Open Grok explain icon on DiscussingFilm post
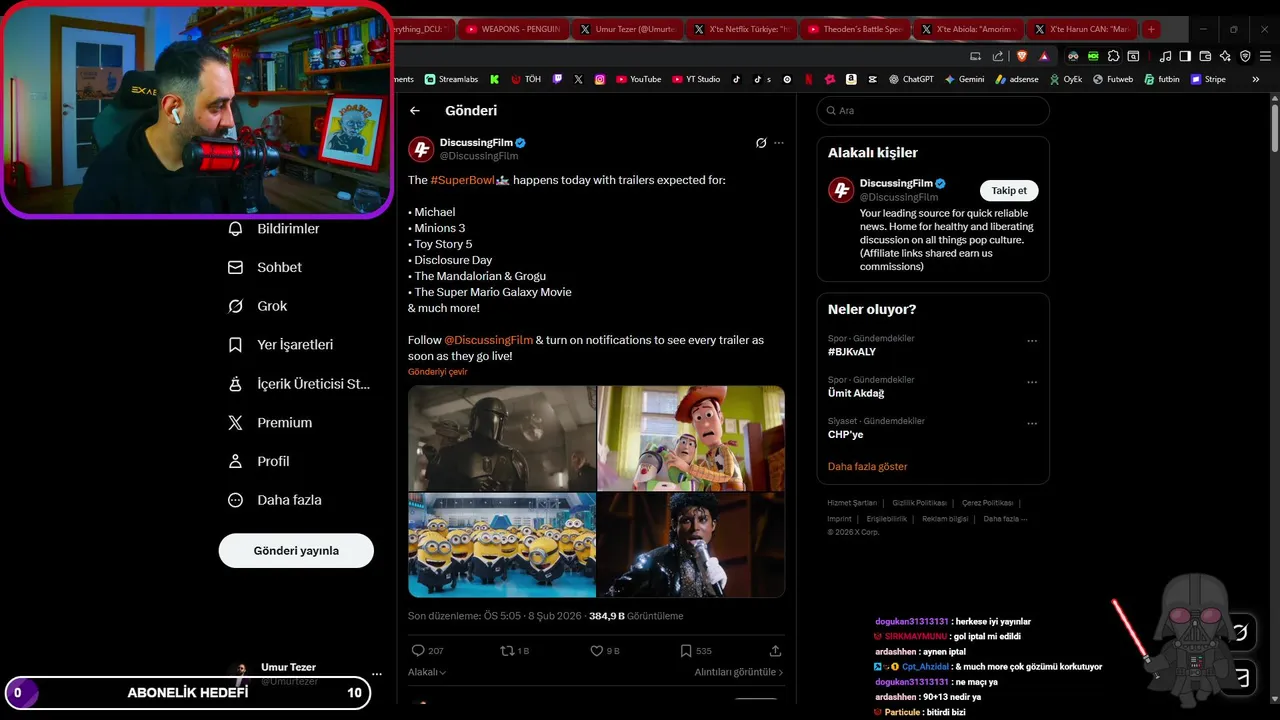The image size is (1280, 720). pyautogui.click(x=761, y=143)
